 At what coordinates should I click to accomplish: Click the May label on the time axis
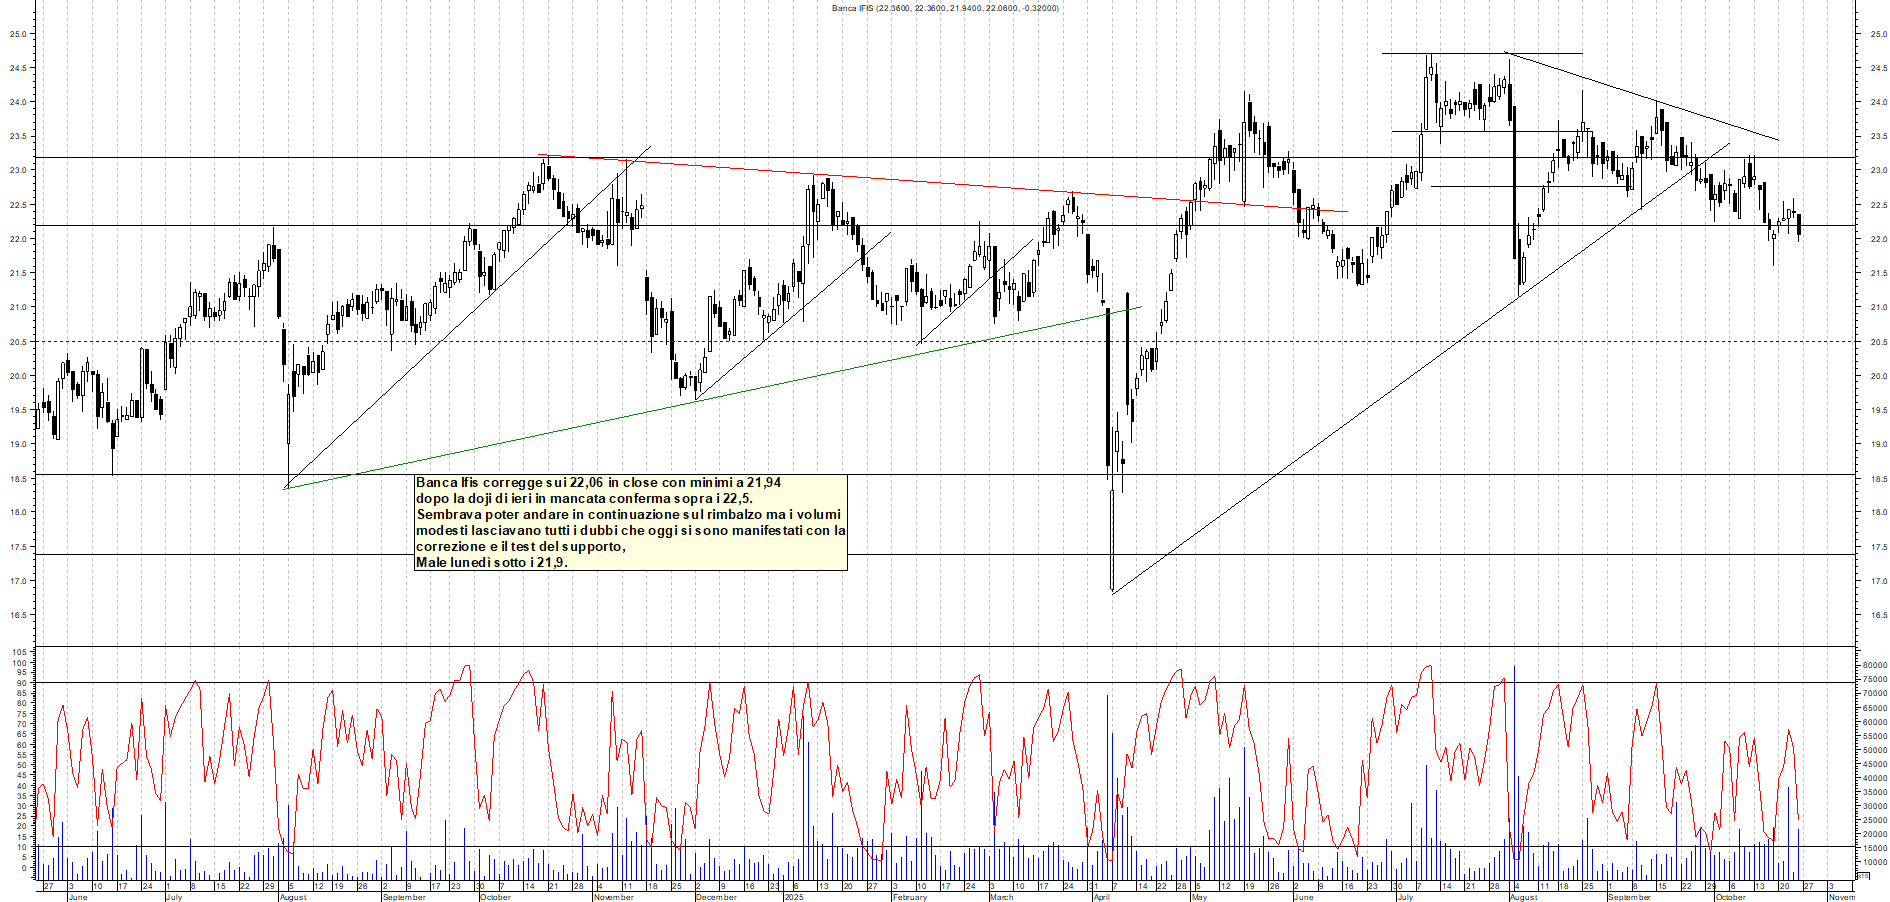[1200, 897]
